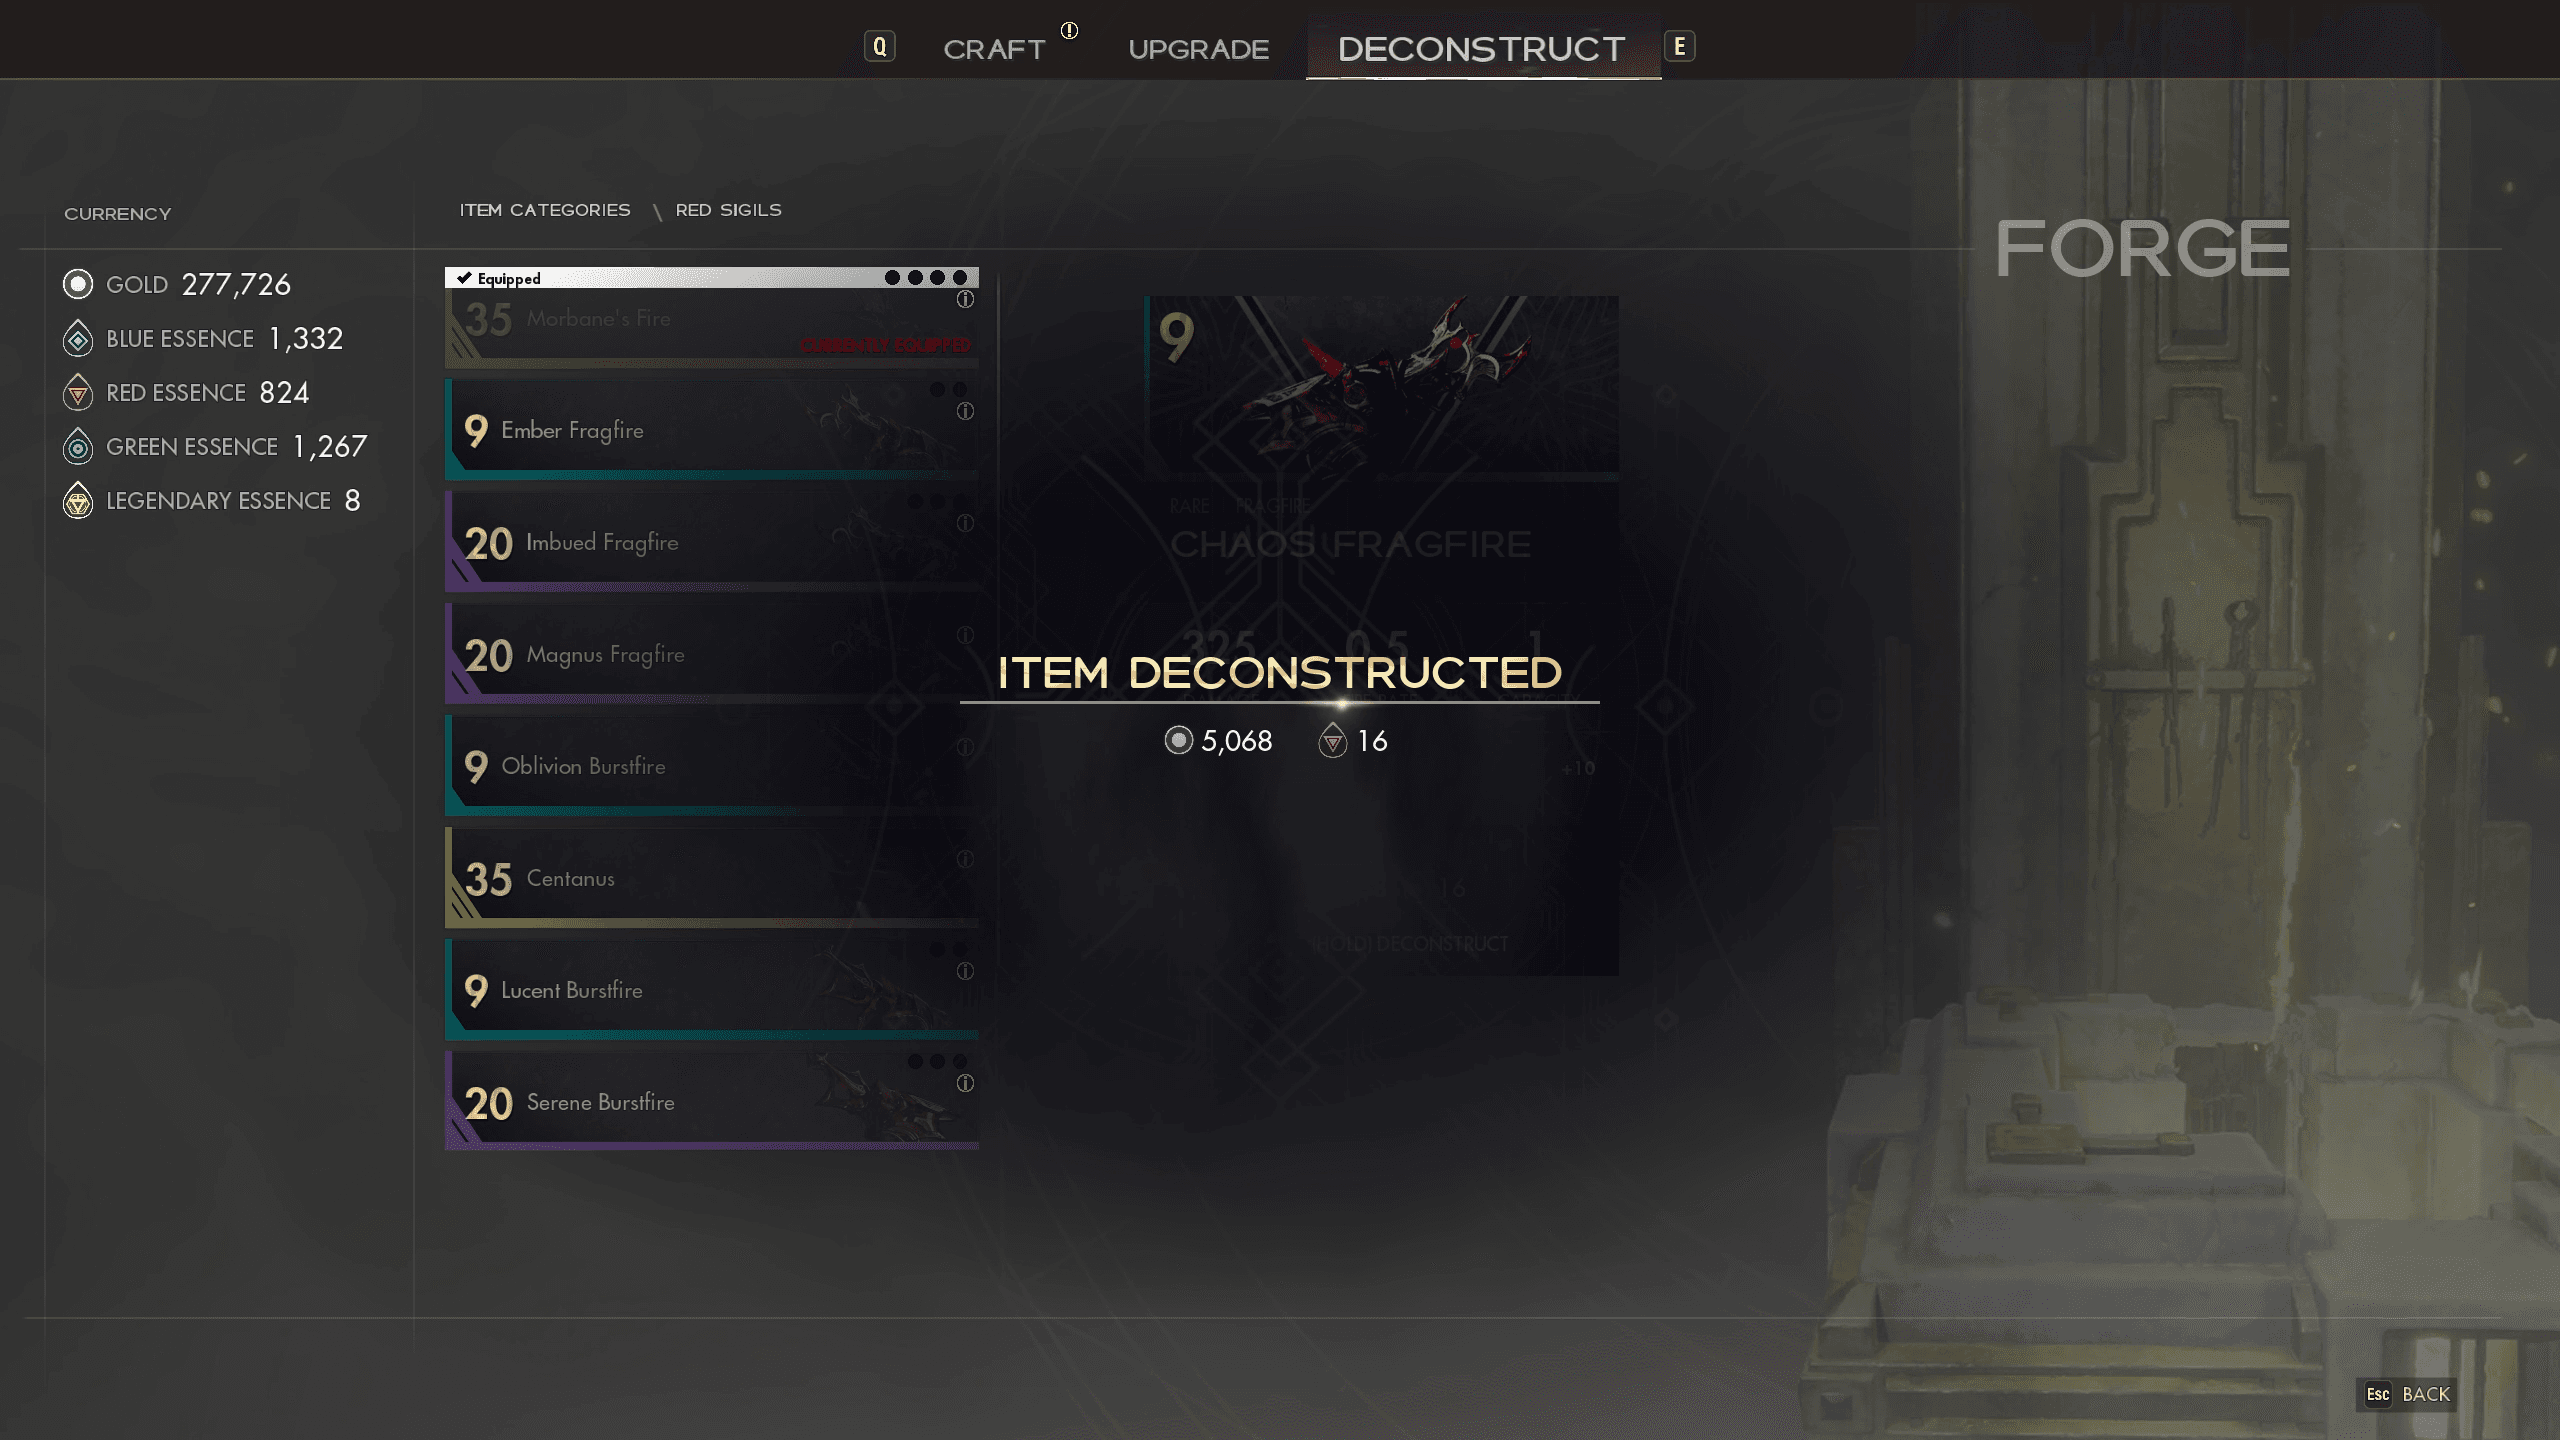Switch to the Upgrade tab
The image size is (2560, 1440).
tap(1198, 49)
